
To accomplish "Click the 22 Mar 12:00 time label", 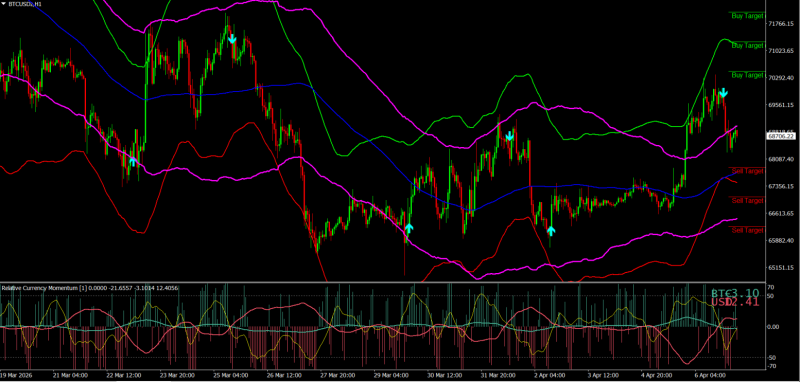I will [123, 375].
